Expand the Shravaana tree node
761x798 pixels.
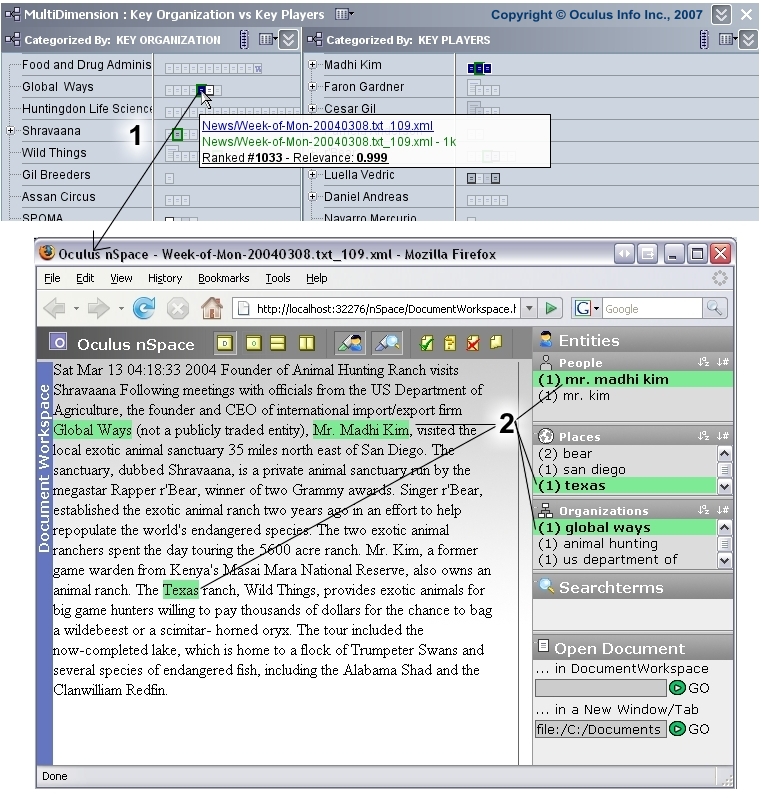coord(10,131)
